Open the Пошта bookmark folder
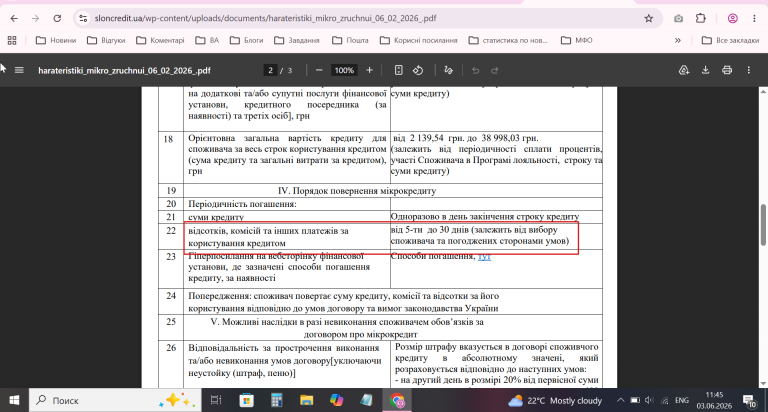 point(350,40)
